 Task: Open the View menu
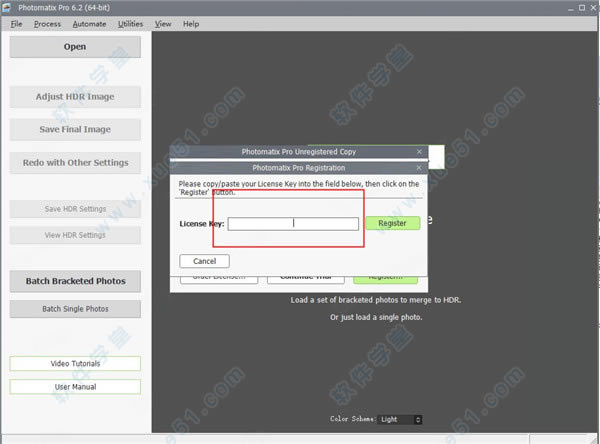(x=163, y=24)
